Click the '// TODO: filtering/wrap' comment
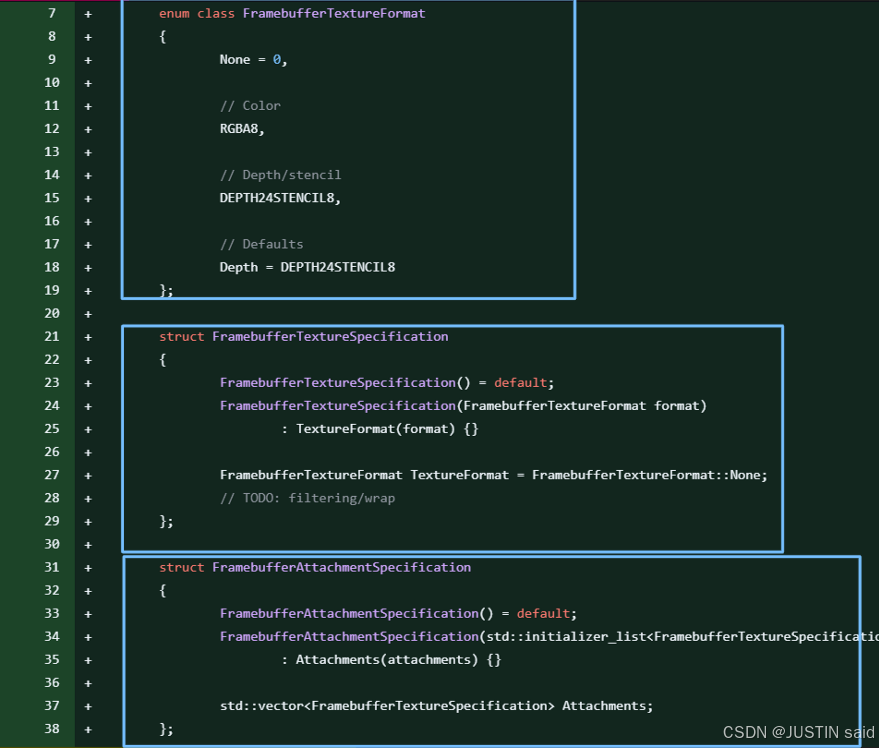 (307, 498)
